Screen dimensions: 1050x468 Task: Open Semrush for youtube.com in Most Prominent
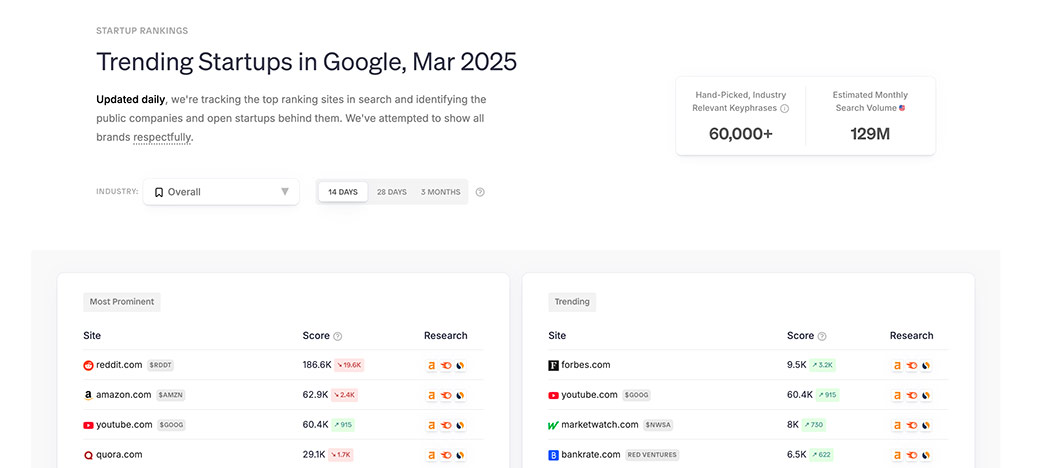pyautogui.click(x=445, y=425)
